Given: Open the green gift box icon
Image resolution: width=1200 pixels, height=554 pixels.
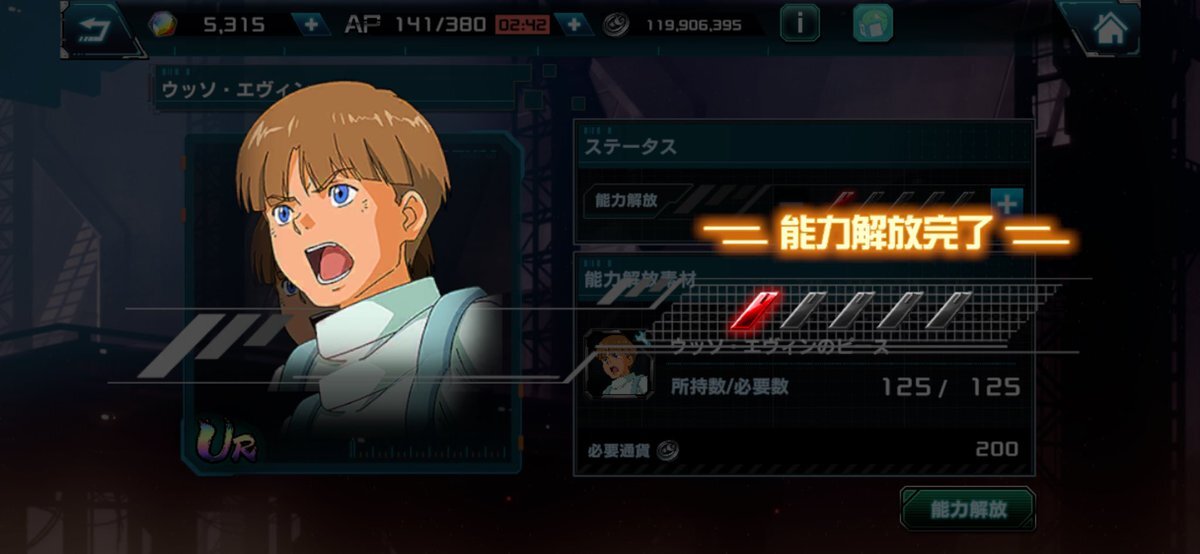Looking at the screenshot, I should (x=873, y=23).
